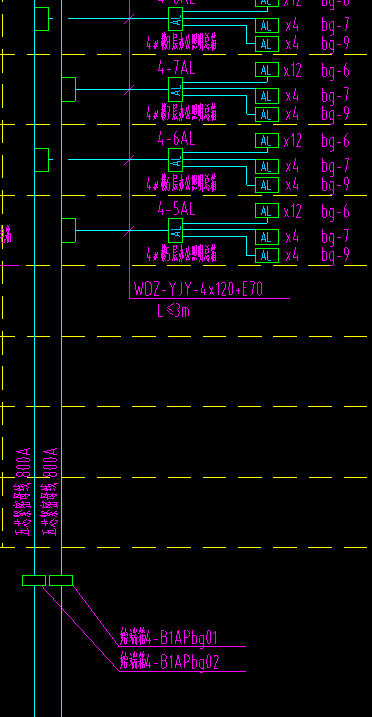
Task: Select the green tap-off box feeding 4-6AL
Action: (42, 160)
